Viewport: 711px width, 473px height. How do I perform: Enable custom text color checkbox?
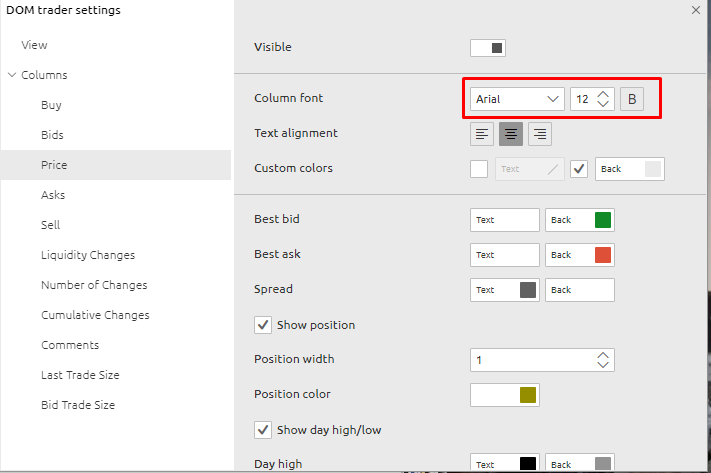pos(479,169)
